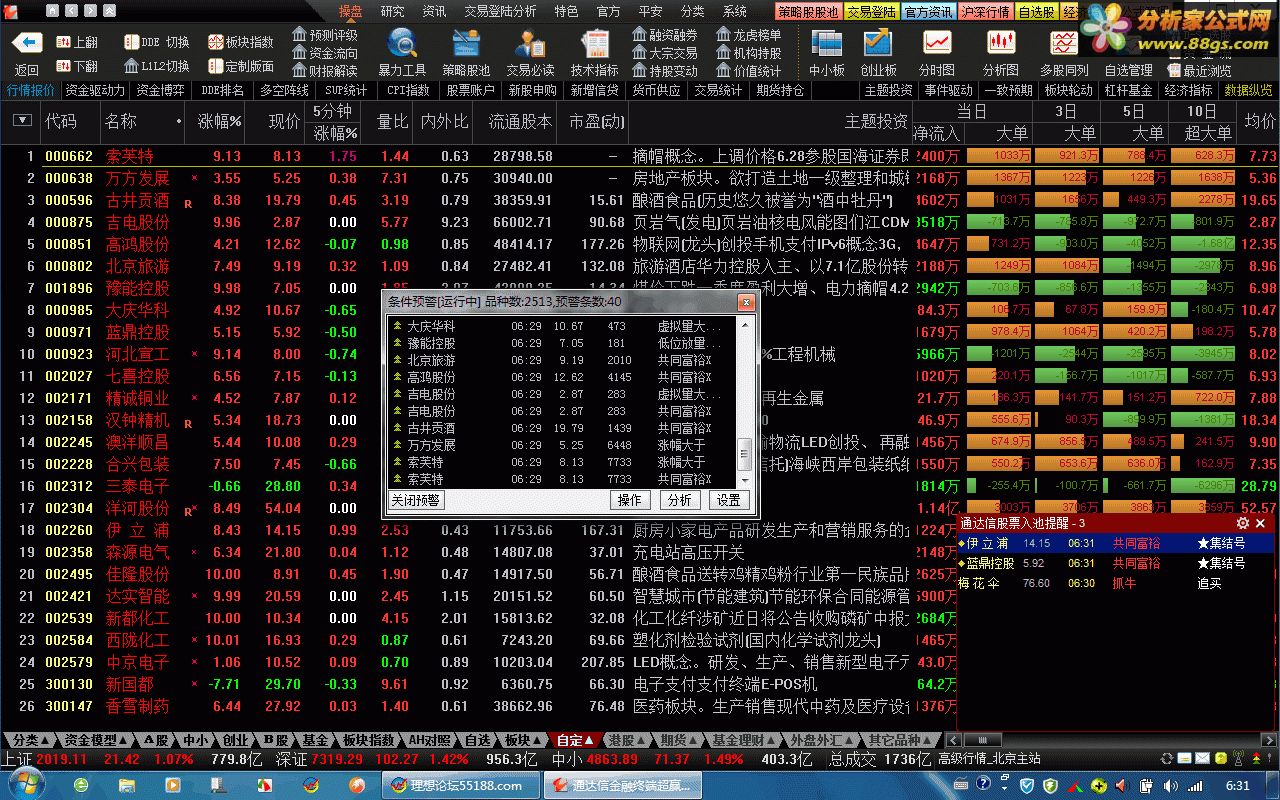Expand the 基金理财 bottom tab
The height and width of the screenshot is (800, 1280).
pos(743,740)
